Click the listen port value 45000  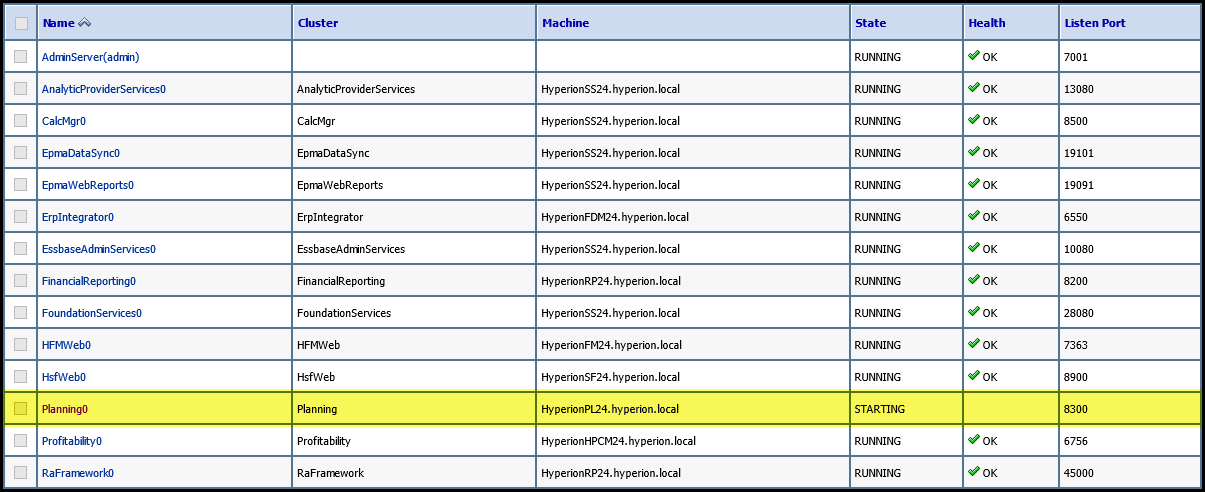[1080, 473]
